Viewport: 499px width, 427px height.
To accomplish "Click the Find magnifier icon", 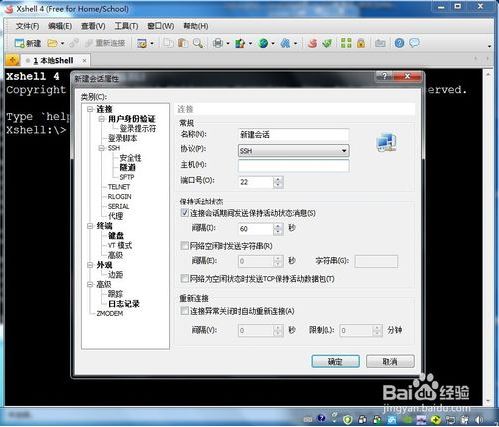I will click(198, 43).
